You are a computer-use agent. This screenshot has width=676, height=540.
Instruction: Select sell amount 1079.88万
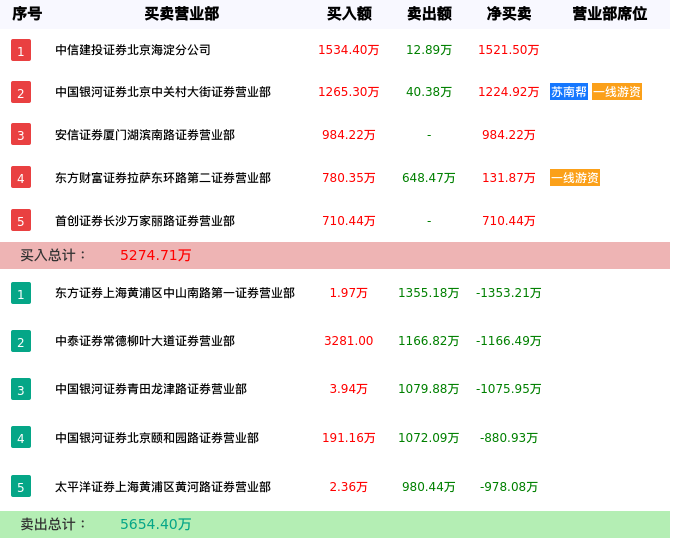click(429, 389)
